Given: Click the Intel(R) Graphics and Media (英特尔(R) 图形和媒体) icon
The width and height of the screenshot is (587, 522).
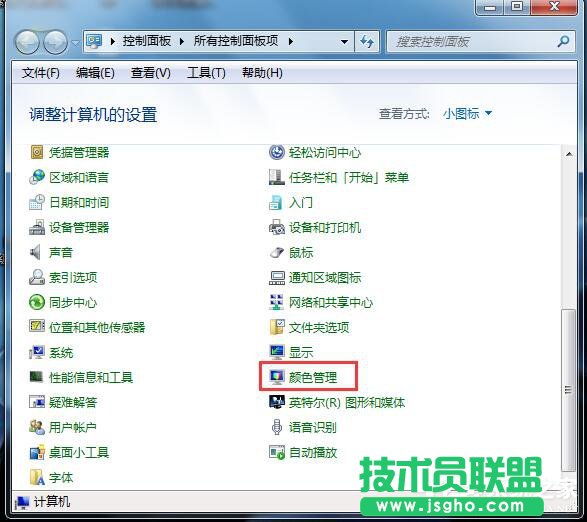Looking at the screenshot, I should (x=277, y=402).
